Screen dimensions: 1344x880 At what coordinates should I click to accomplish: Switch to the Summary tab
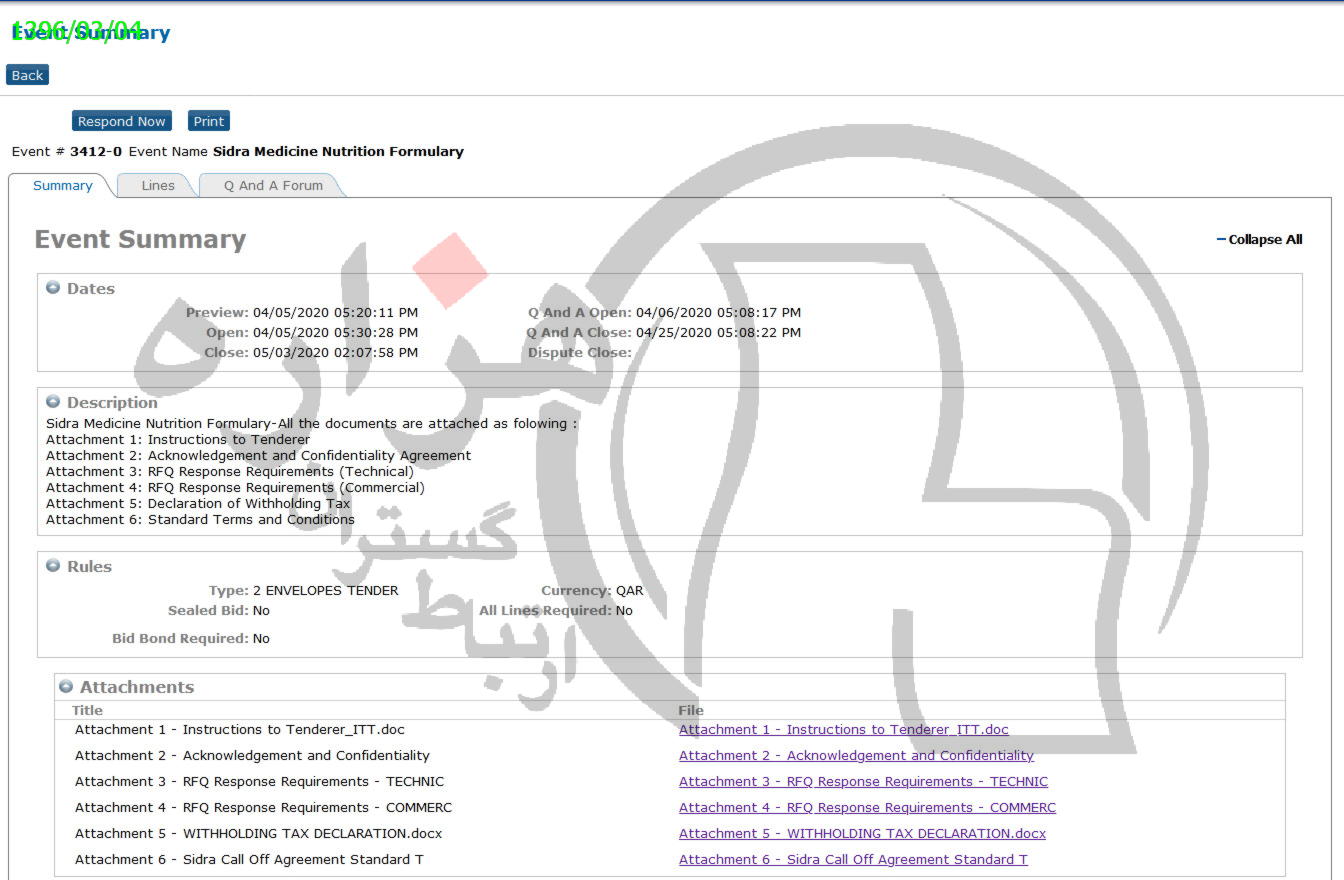62,185
